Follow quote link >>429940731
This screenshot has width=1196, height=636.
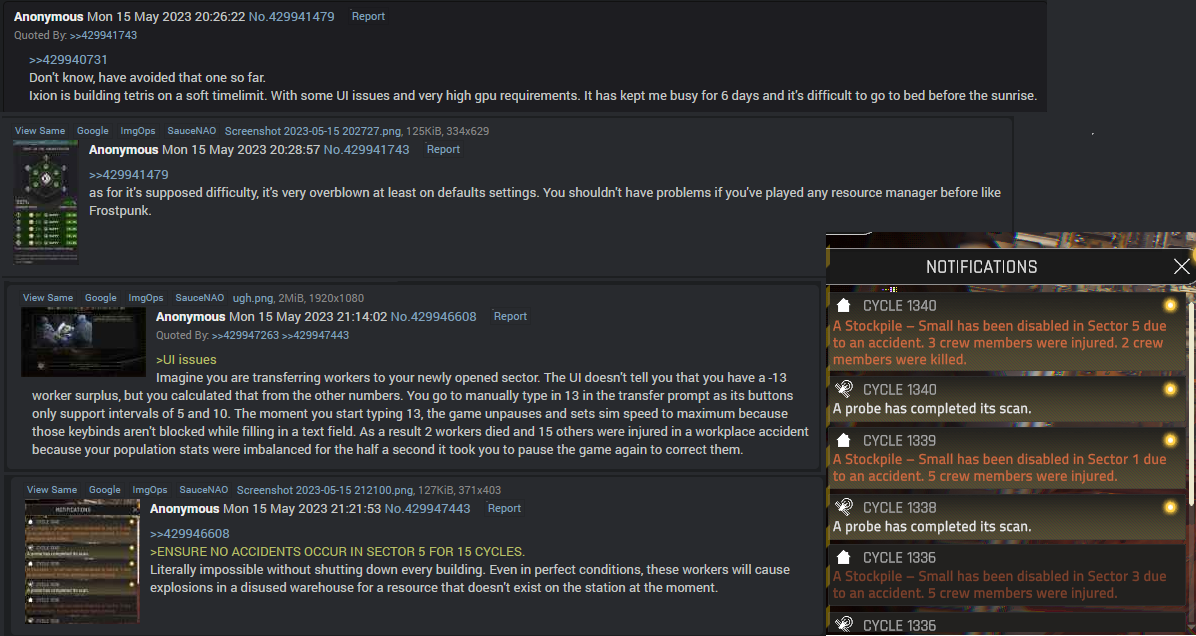click(x=68, y=59)
